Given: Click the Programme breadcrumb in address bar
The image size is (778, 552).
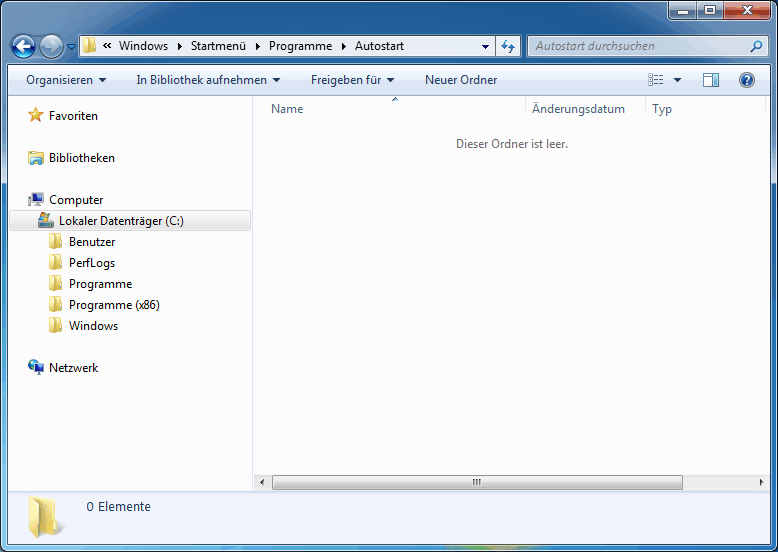Looking at the screenshot, I should (x=300, y=46).
